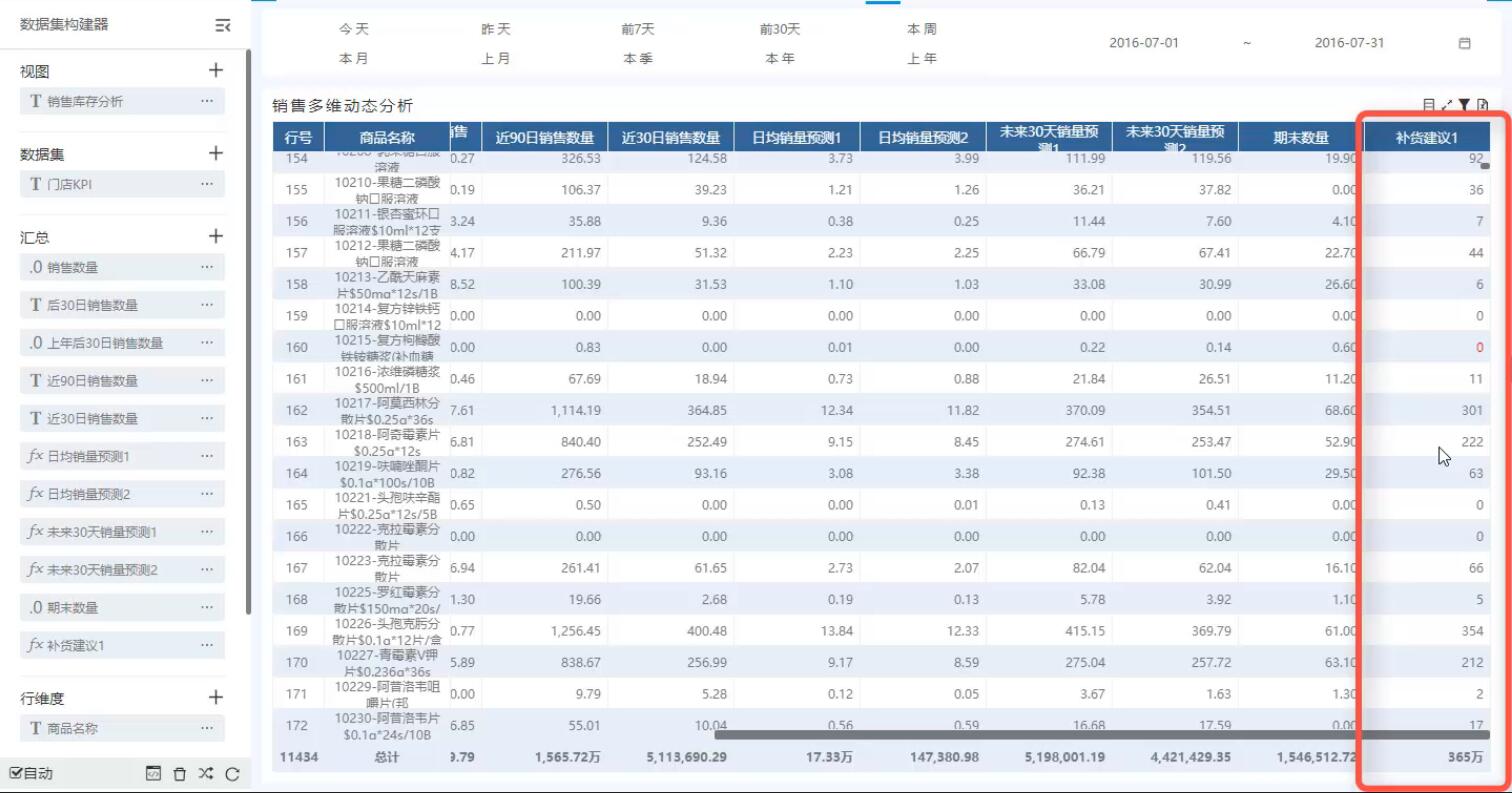1512x793 pixels.
Task: Expand the table to fullscreen
Action: pos(1447,105)
